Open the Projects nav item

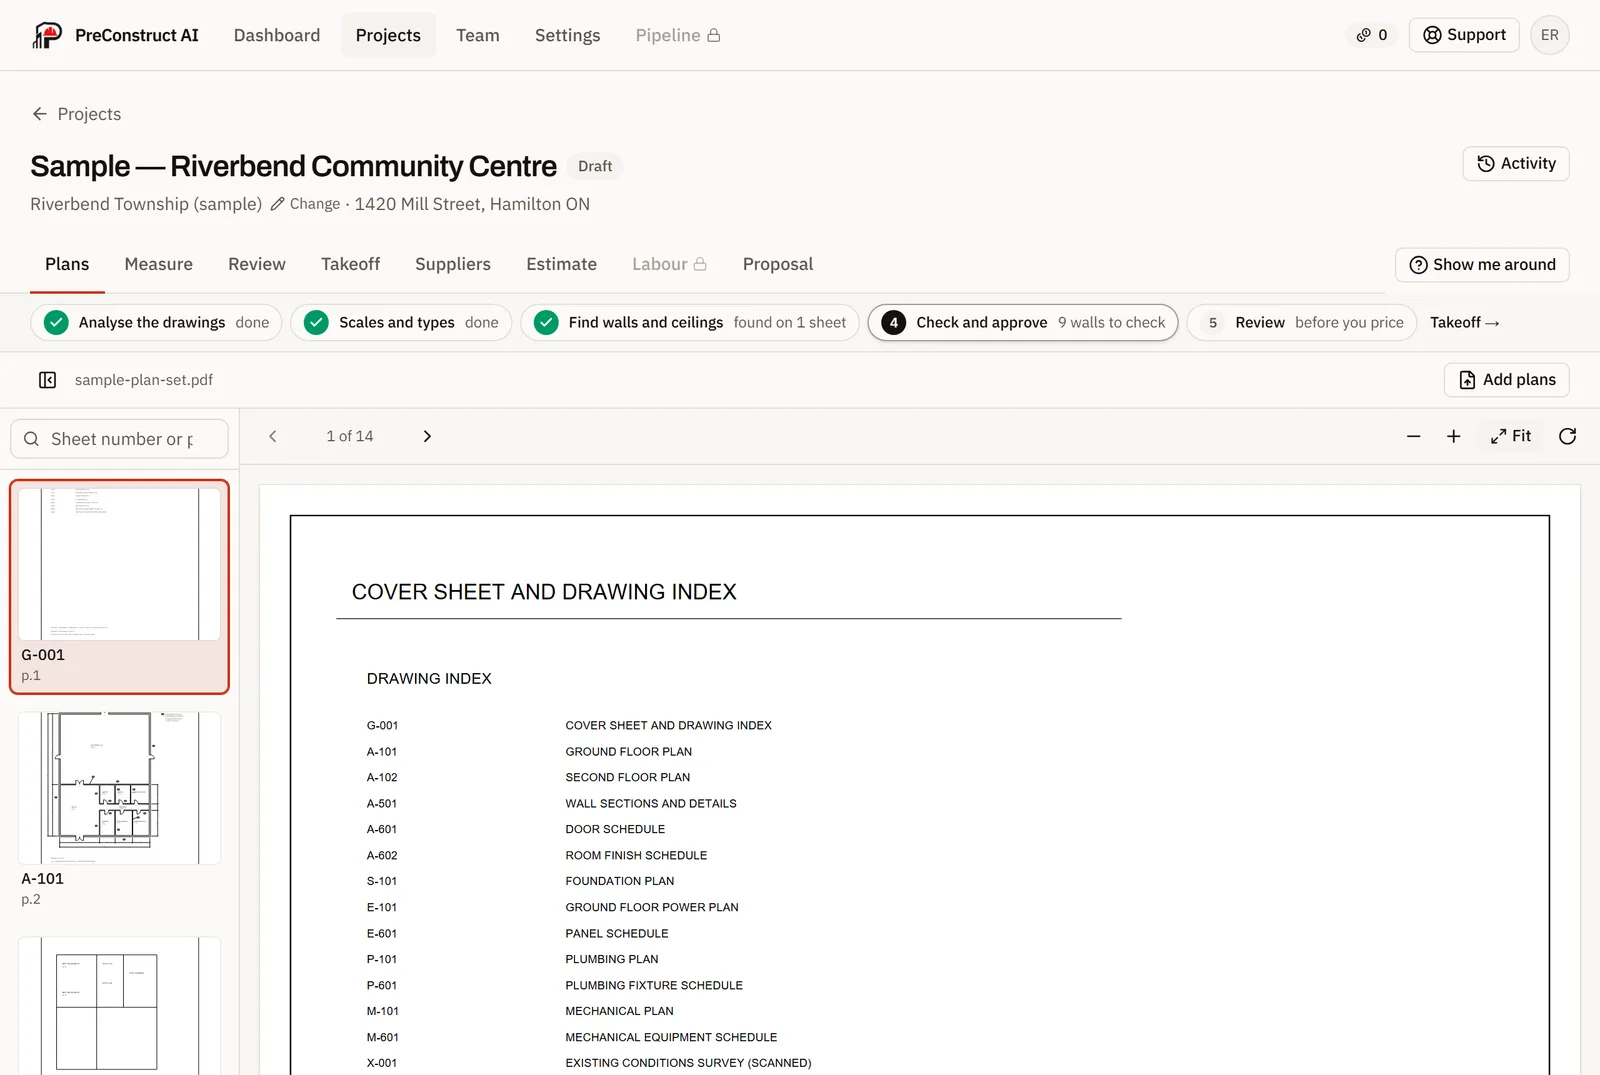coord(388,35)
